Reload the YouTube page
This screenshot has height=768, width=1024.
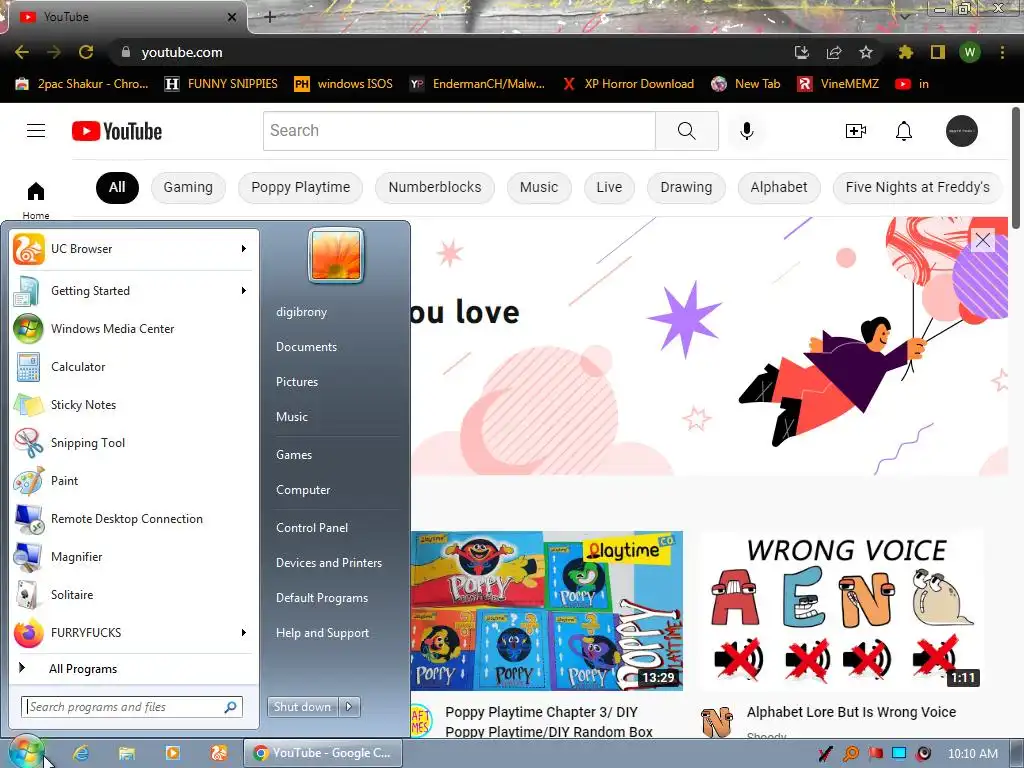[x=86, y=52]
